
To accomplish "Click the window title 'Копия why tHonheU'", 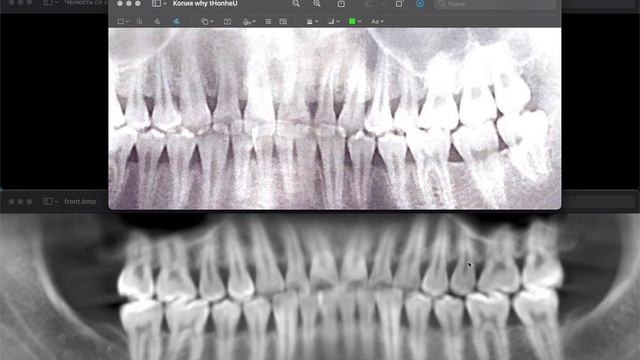I will tap(205, 4).
